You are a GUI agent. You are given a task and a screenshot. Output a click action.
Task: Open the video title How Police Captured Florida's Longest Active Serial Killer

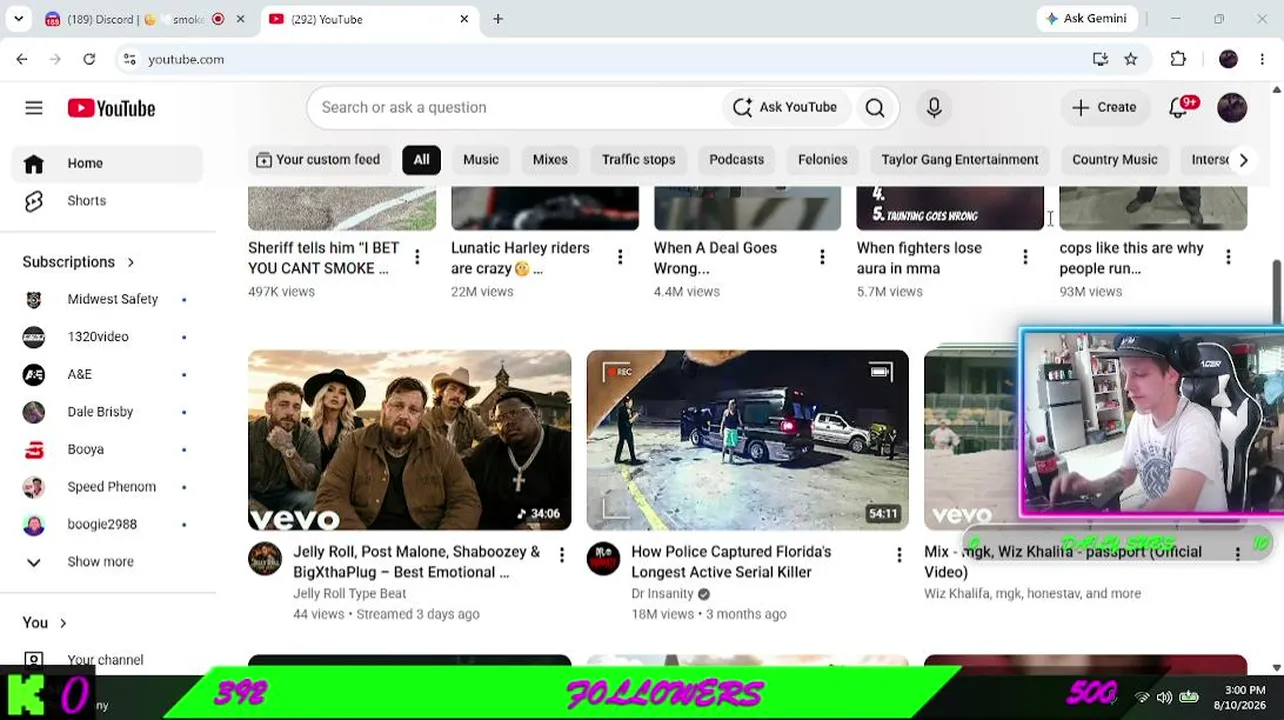click(731, 562)
